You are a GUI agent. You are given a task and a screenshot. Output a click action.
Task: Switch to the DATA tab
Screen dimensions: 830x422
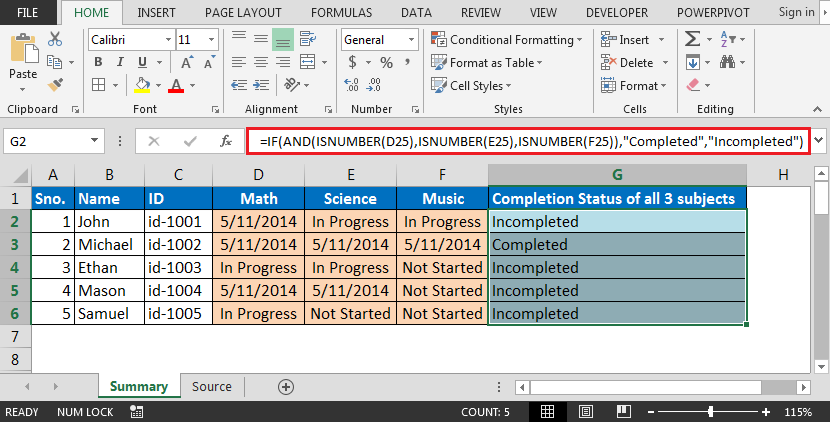click(417, 13)
